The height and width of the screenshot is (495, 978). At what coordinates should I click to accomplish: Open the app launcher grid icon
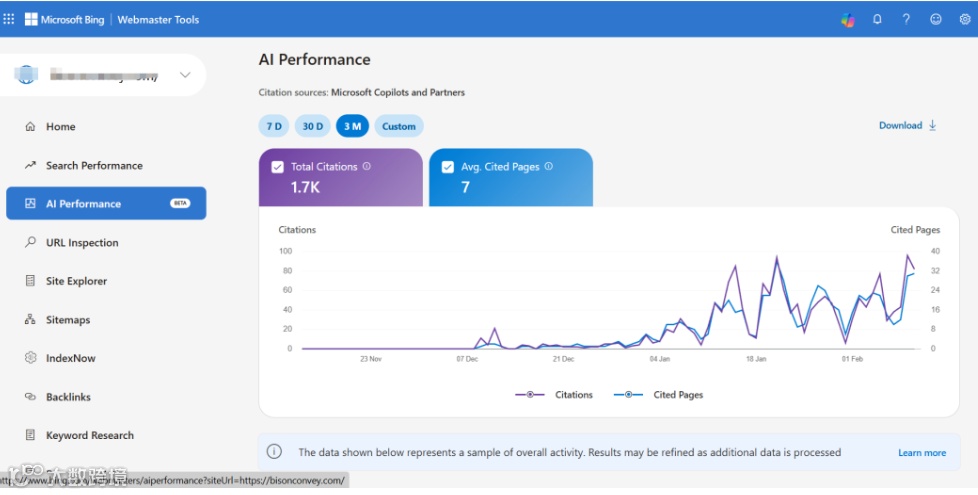[x=9, y=19]
